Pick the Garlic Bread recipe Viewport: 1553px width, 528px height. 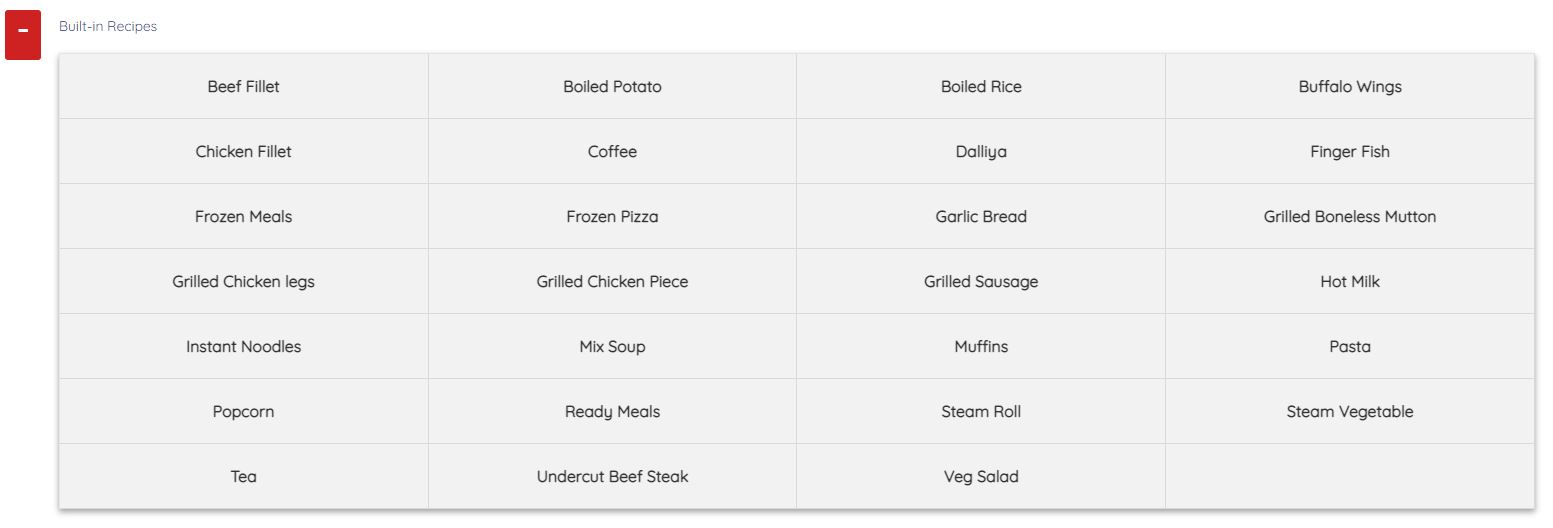[x=981, y=217]
